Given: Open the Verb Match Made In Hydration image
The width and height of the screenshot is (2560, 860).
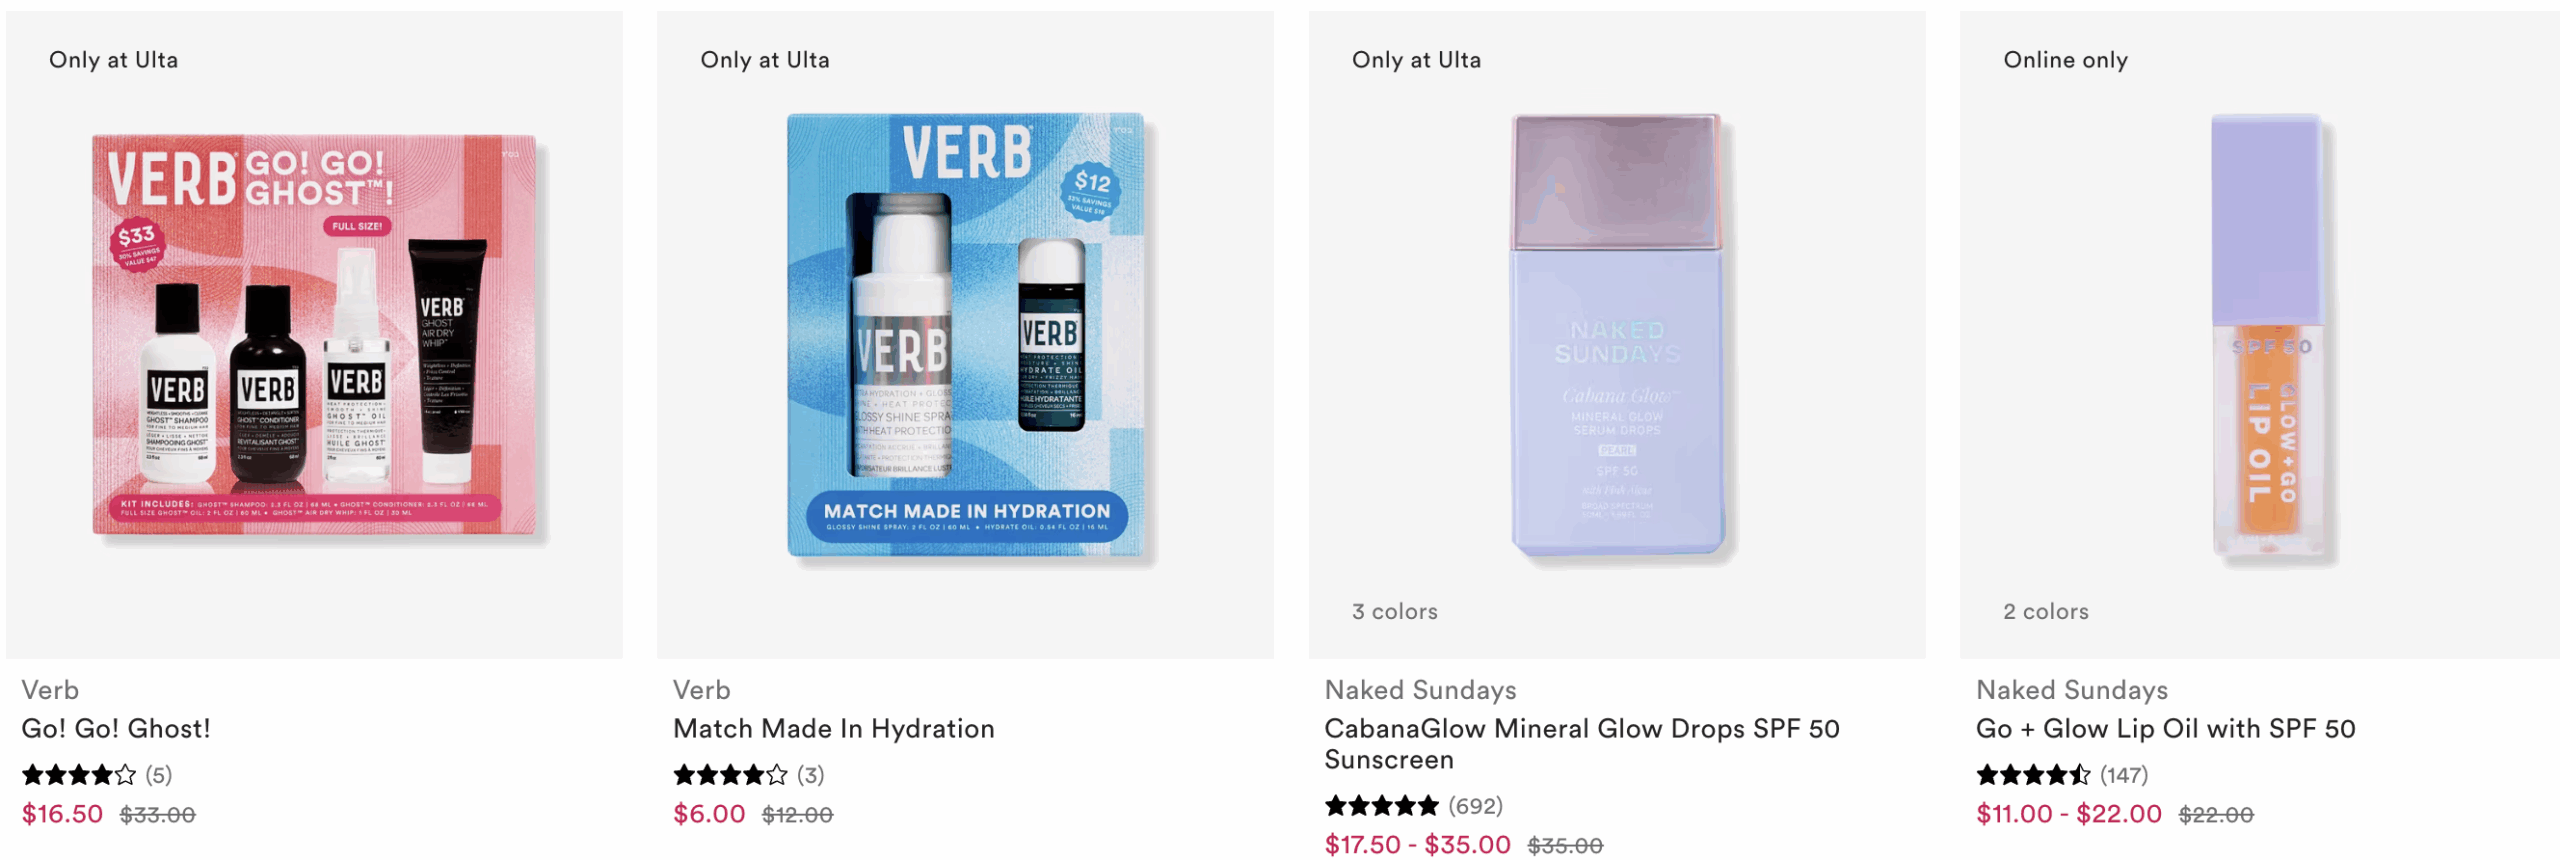Looking at the screenshot, I should (965, 334).
